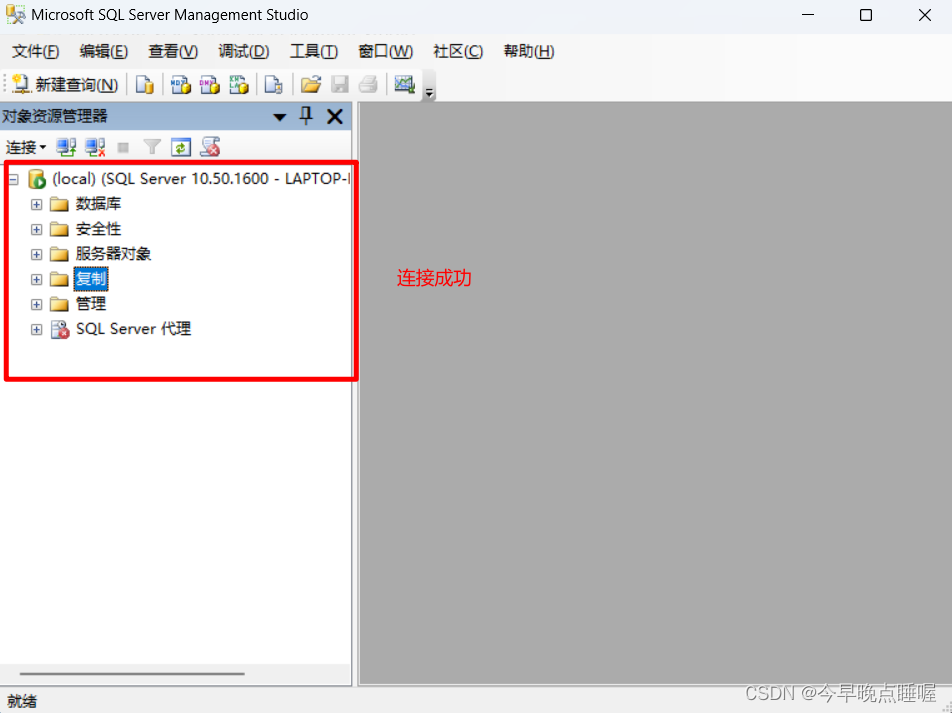
Task: Expand the 服务器对象 folder node
Action: click(36, 254)
